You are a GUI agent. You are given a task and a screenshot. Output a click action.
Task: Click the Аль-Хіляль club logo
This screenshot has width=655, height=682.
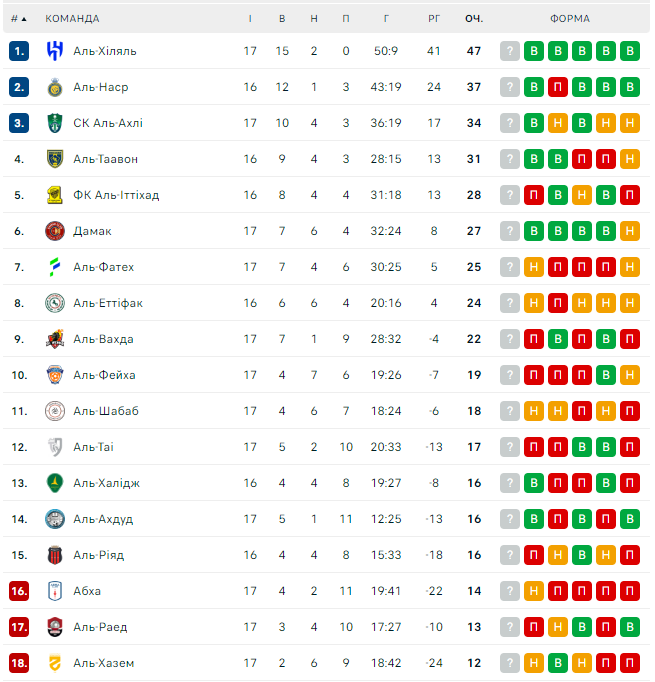tap(54, 51)
